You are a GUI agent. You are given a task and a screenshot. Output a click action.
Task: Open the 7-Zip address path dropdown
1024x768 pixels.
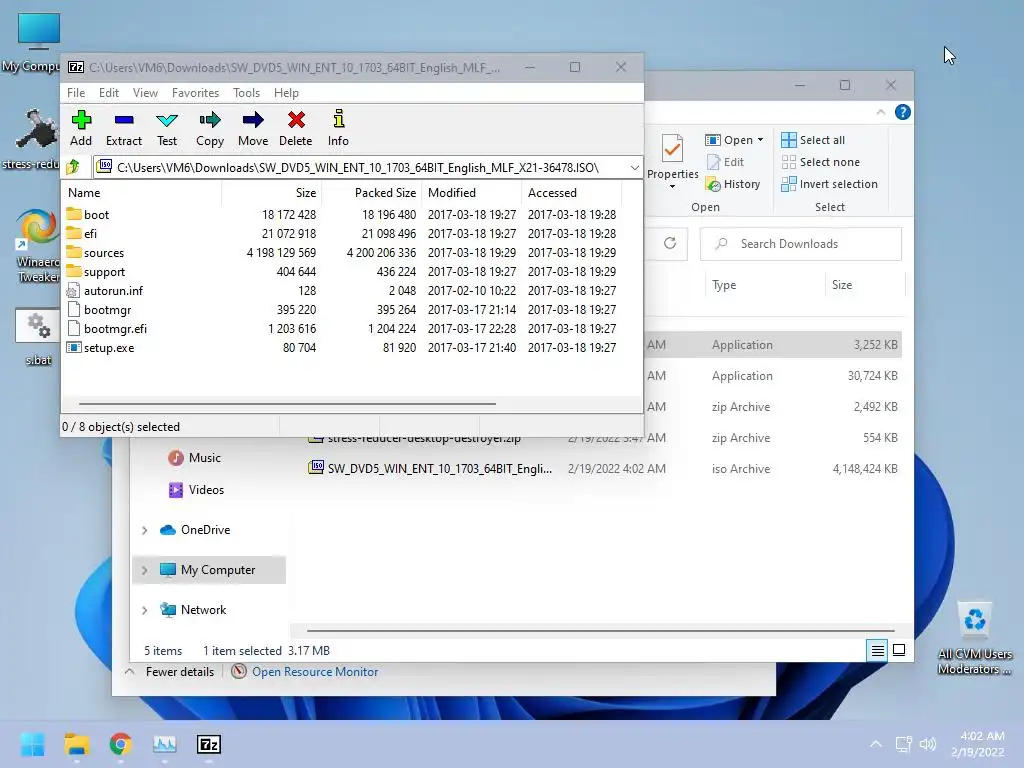click(634, 168)
